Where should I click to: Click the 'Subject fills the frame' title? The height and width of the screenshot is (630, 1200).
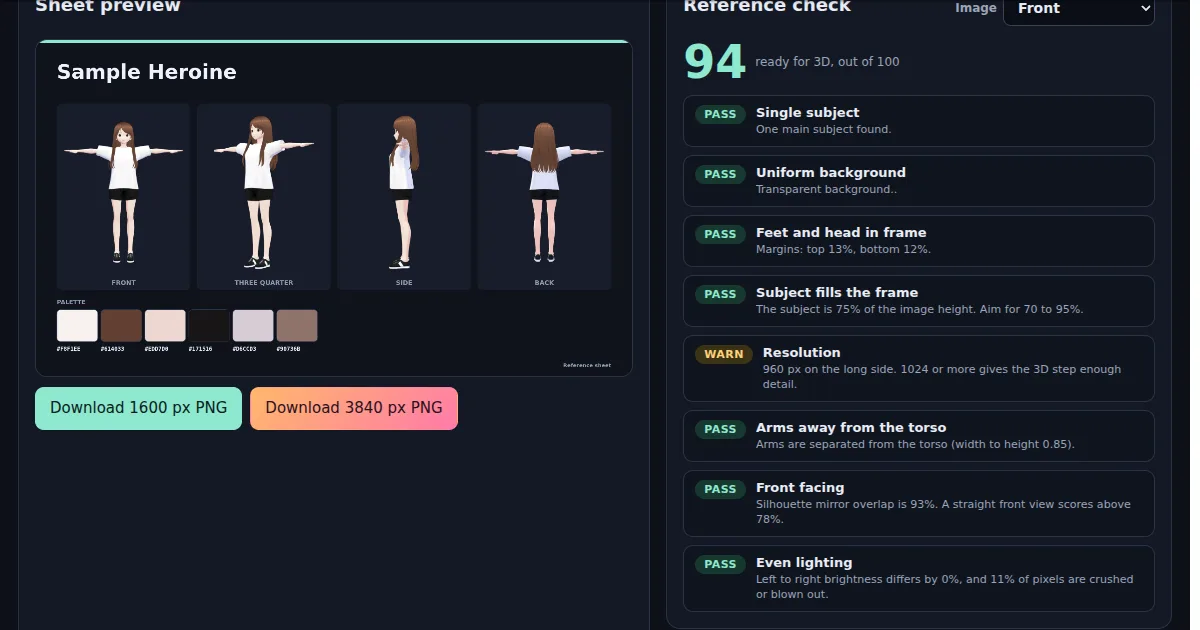(x=837, y=293)
